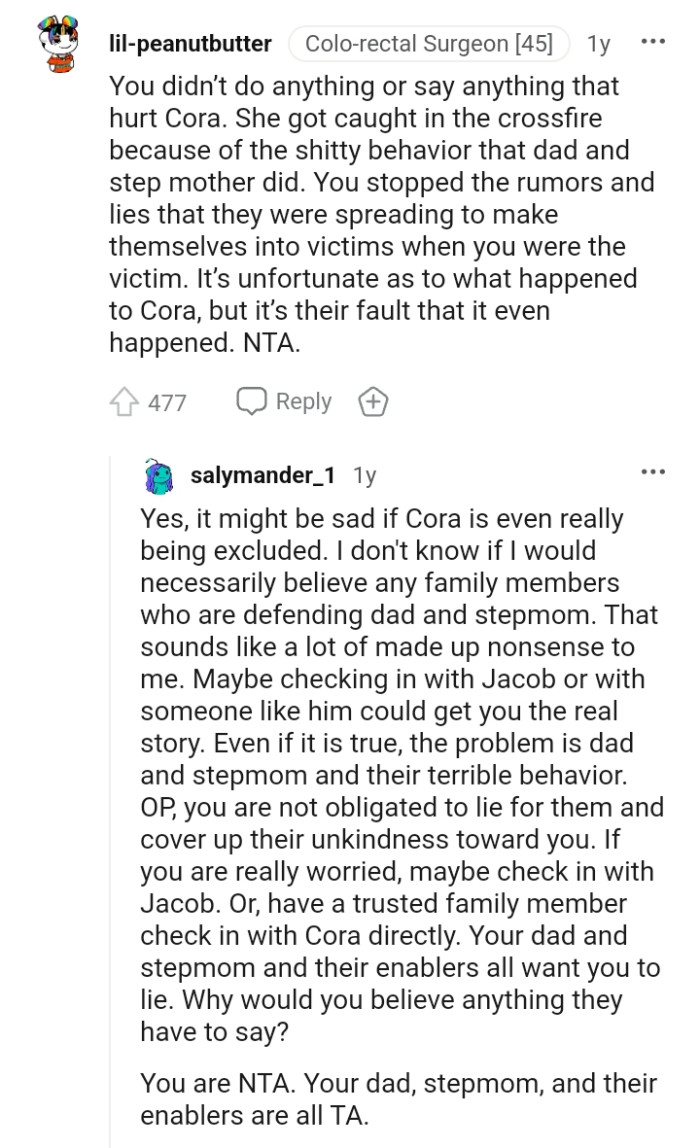Click the Colo-rectal Surgeon [45] flair

429,43
